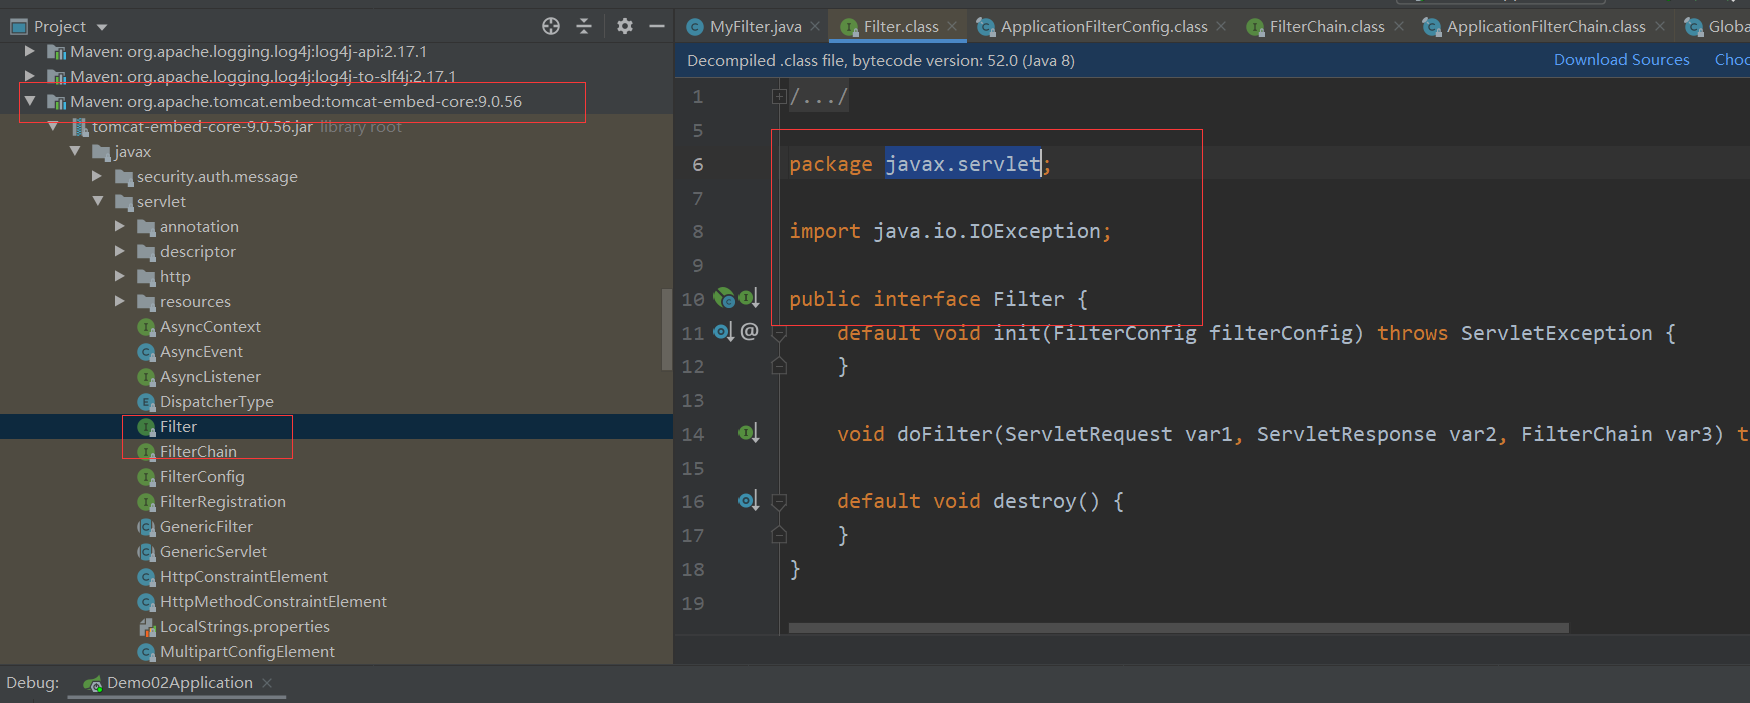Select HttpMethodConstraintElement in the tree
The width and height of the screenshot is (1750, 703).
[x=273, y=601]
